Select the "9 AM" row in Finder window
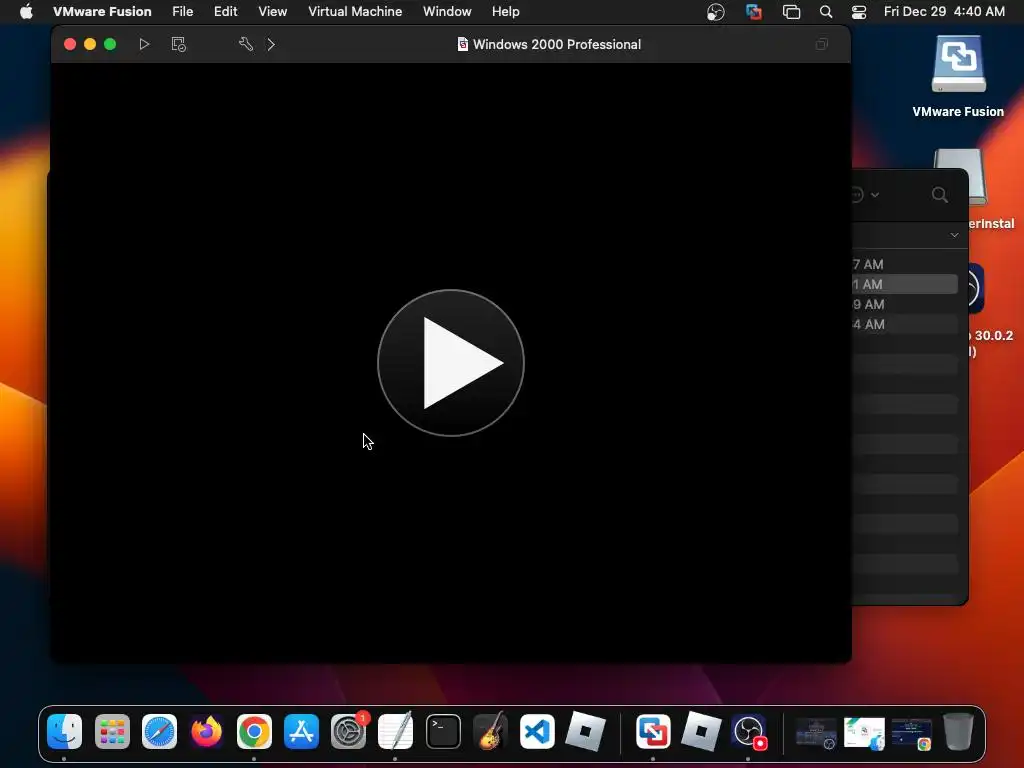The width and height of the screenshot is (1024, 768). [904, 304]
